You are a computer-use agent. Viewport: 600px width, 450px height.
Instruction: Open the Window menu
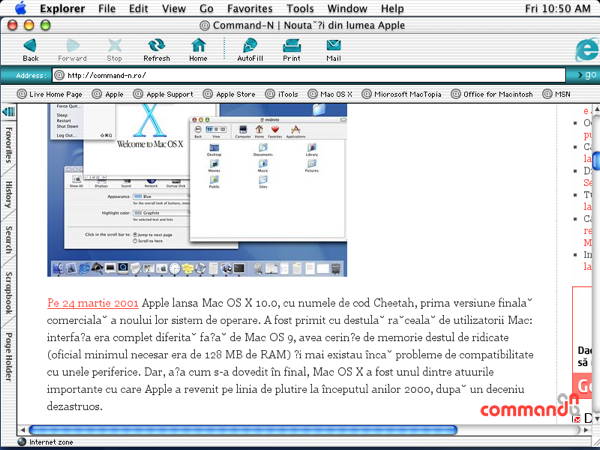point(347,8)
